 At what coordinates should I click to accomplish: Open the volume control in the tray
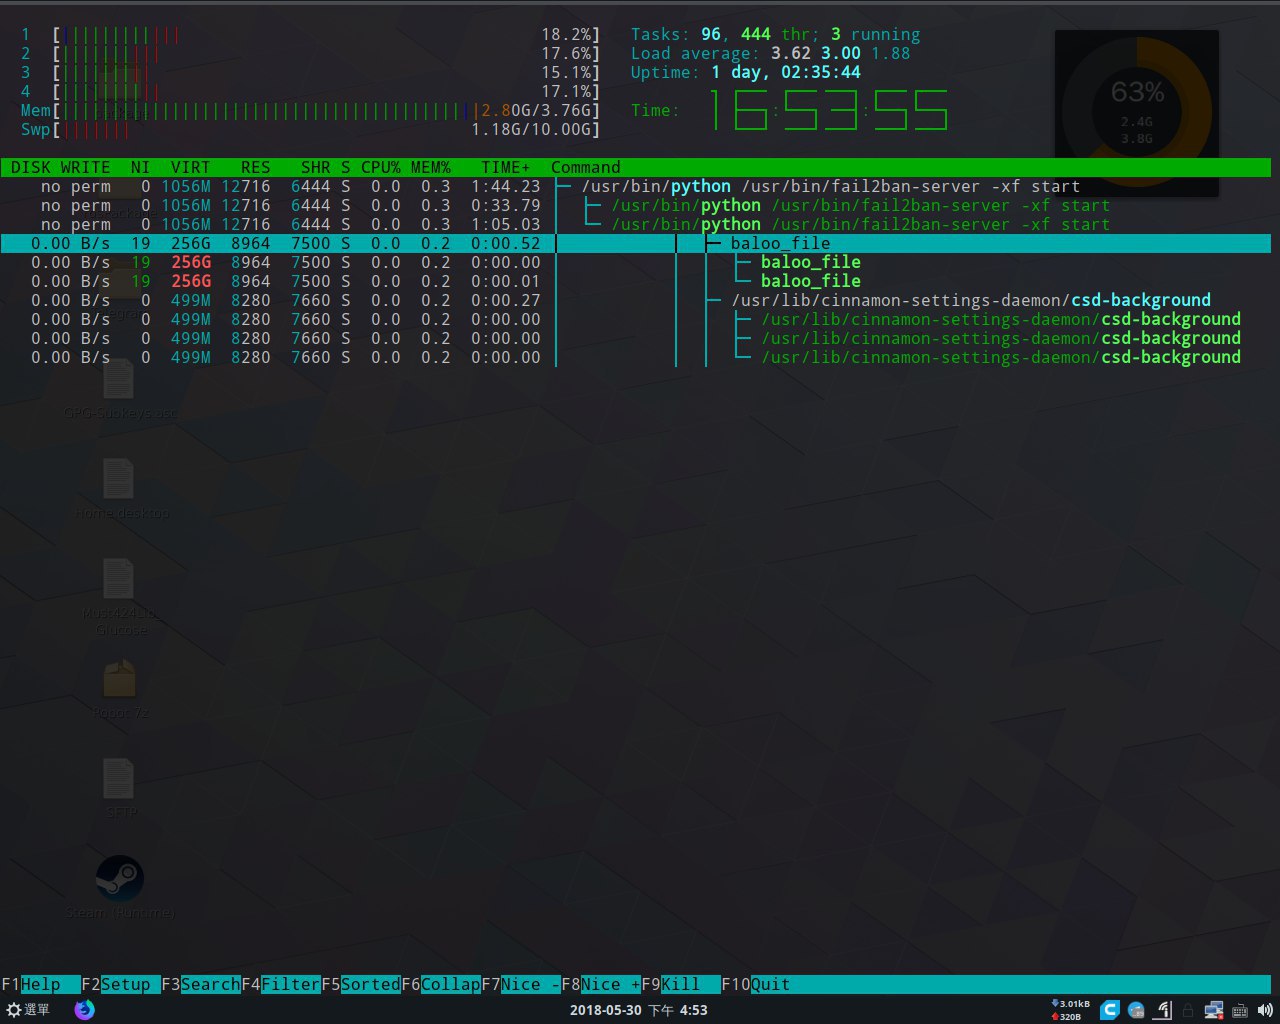(1265, 1010)
